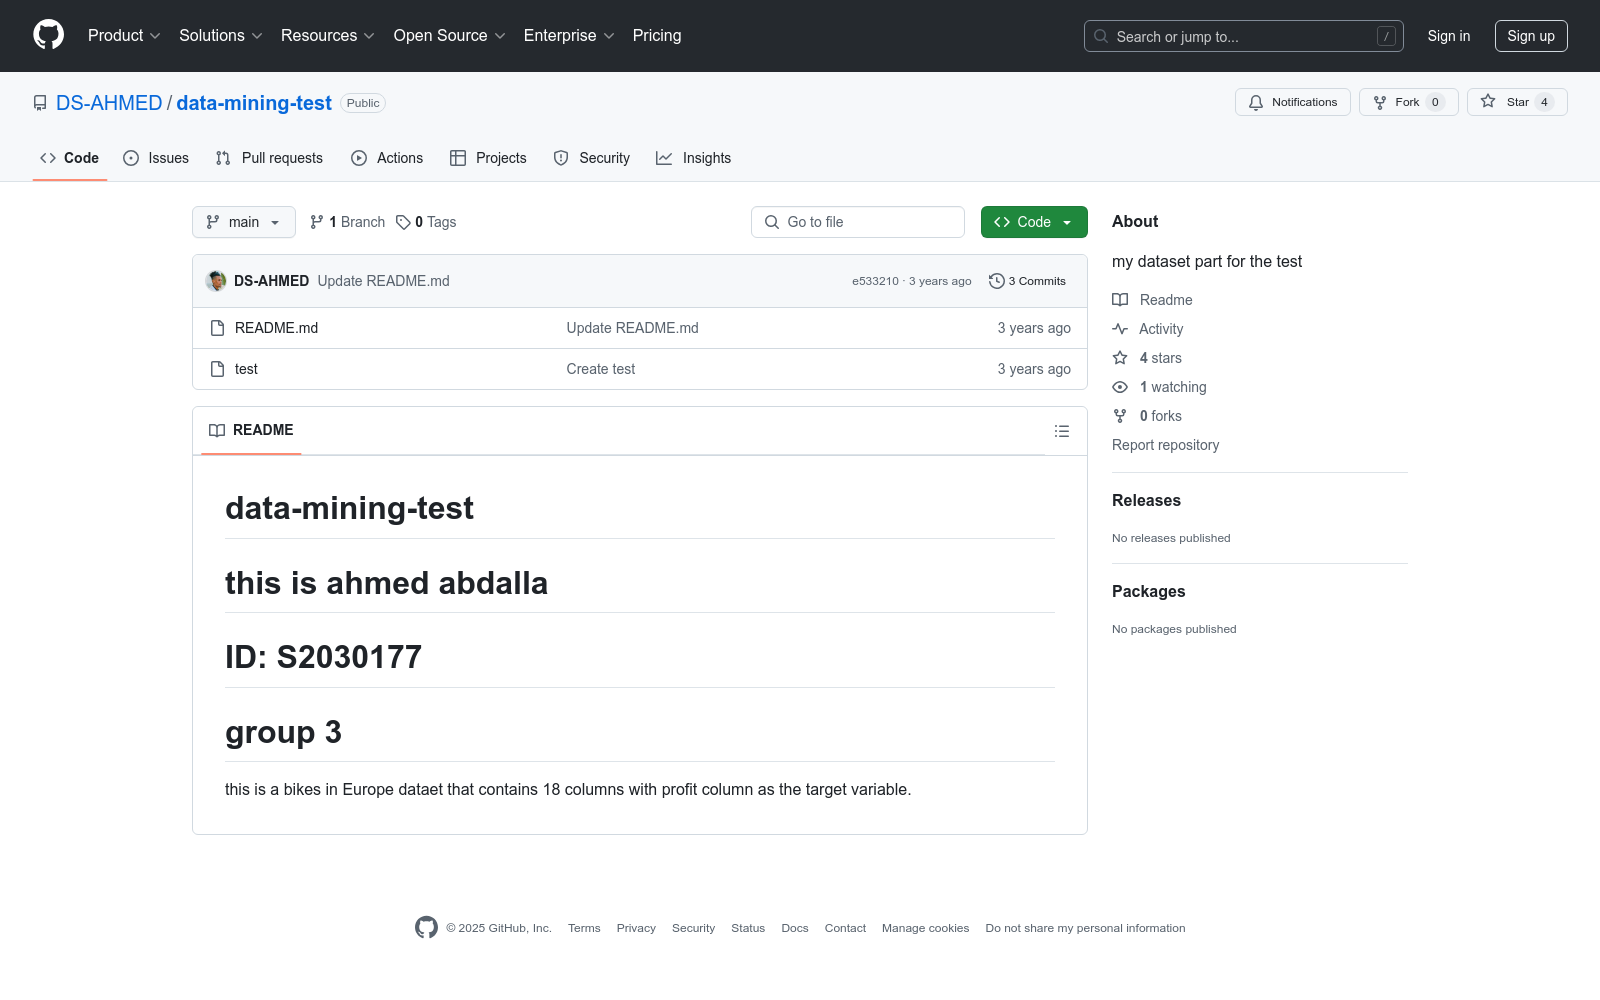Open the Packages section heading
Screen dimensions: 1600x1000
(x=1148, y=591)
